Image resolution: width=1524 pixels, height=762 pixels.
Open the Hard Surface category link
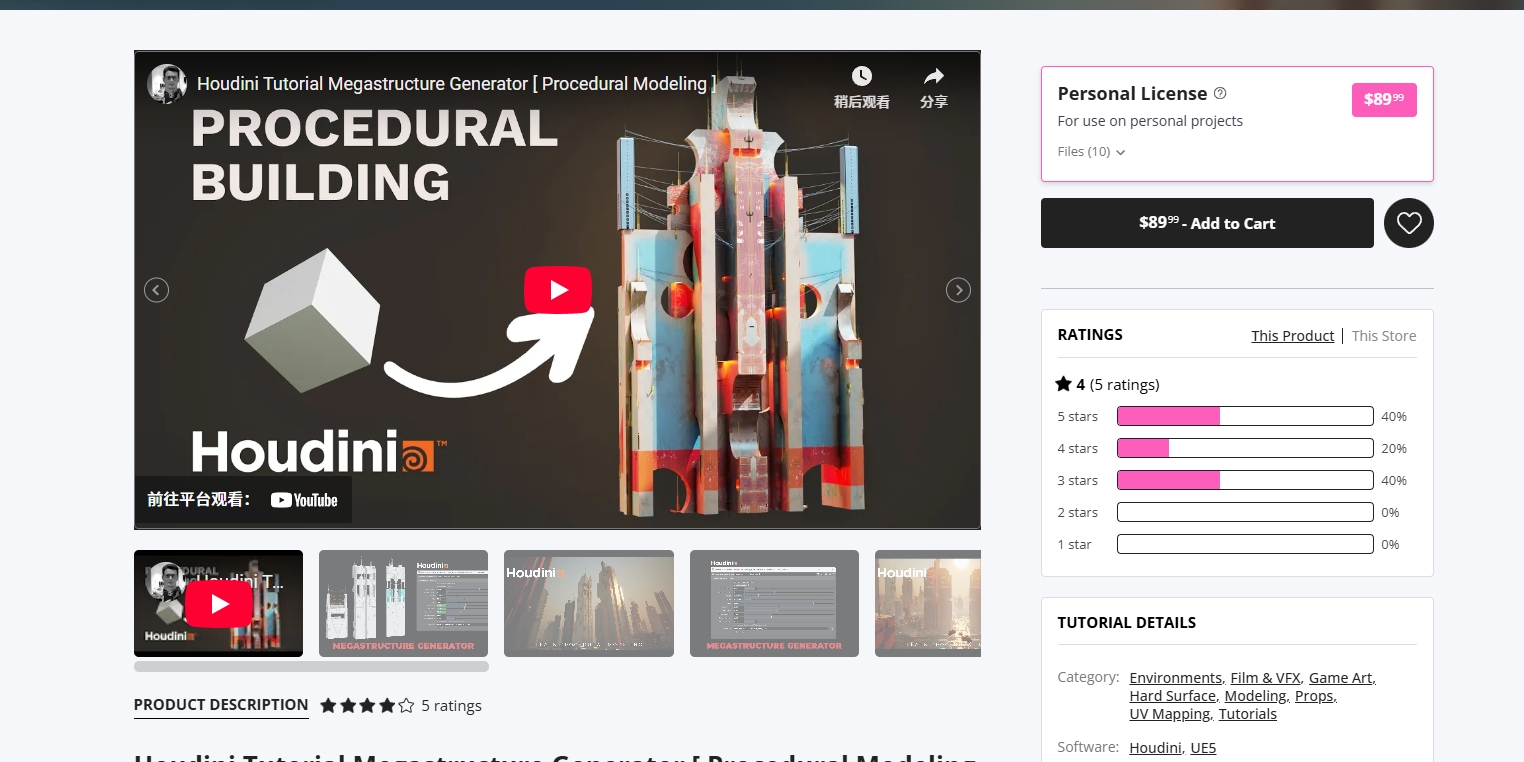(x=1172, y=696)
